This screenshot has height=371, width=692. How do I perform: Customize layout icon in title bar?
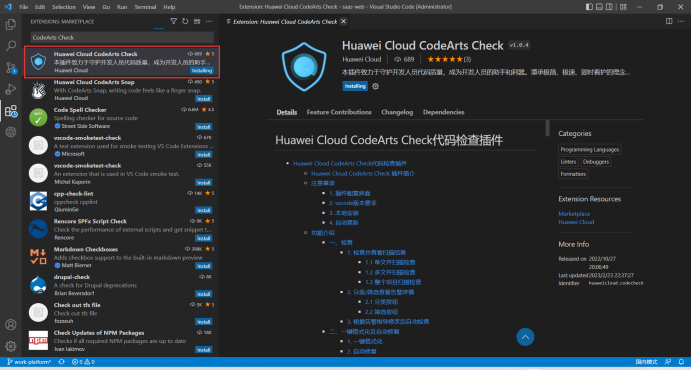click(x=623, y=7)
